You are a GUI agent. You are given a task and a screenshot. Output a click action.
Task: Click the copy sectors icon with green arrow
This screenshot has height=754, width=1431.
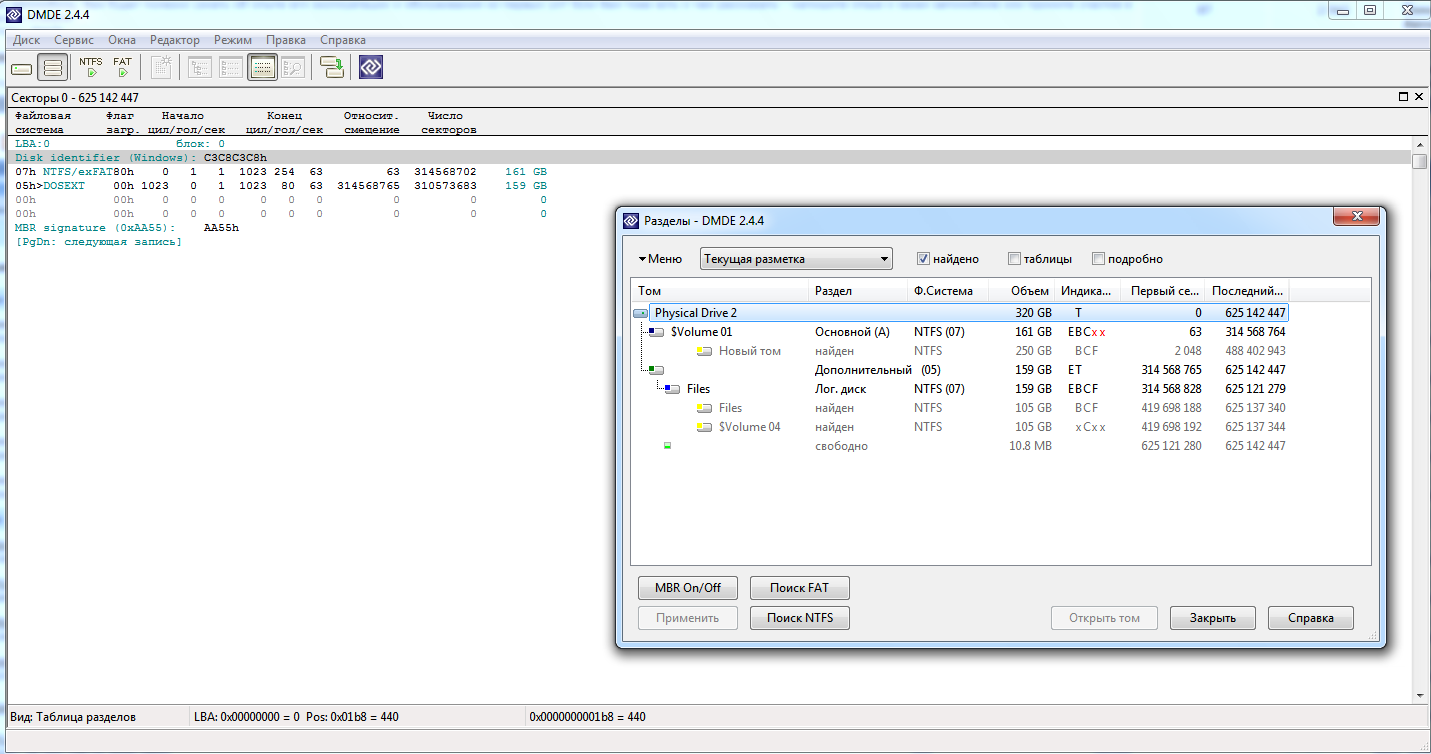pos(332,68)
